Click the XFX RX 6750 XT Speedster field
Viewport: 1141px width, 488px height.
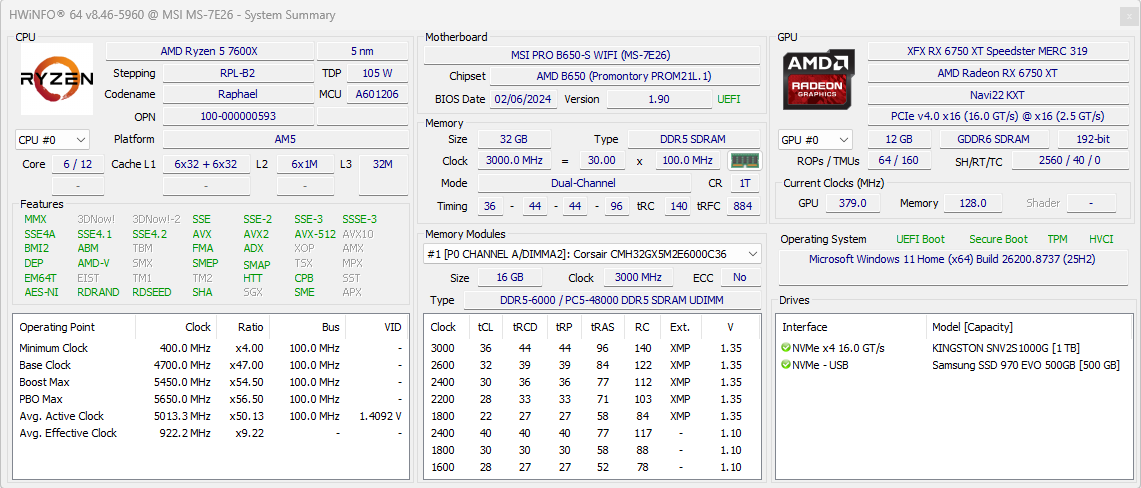[999, 51]
